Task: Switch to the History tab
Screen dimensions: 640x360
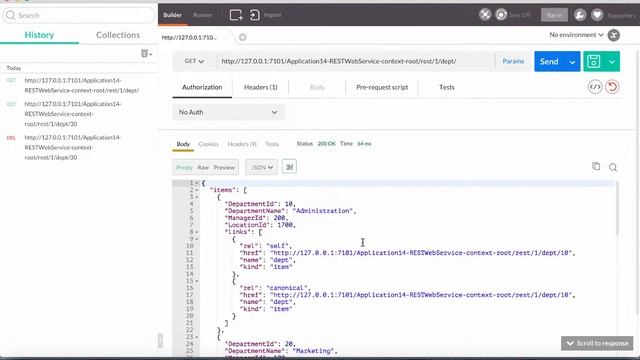Action: tap(39, 35)
